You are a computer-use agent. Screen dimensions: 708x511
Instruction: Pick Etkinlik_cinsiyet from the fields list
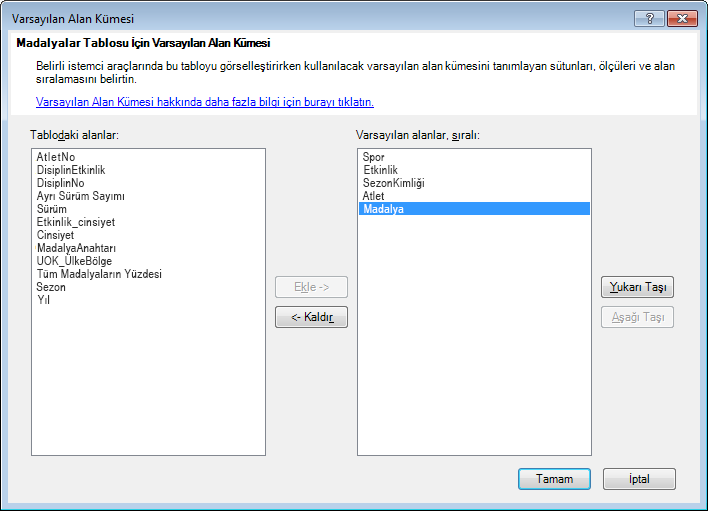point(75,222)
